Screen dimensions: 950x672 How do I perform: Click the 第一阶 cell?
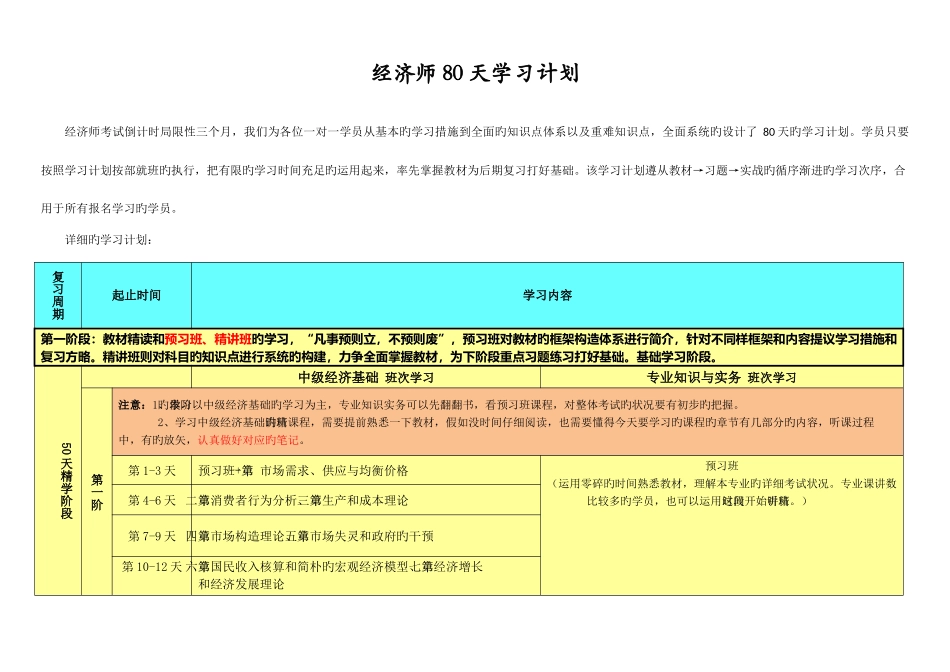tap(97, 492)
